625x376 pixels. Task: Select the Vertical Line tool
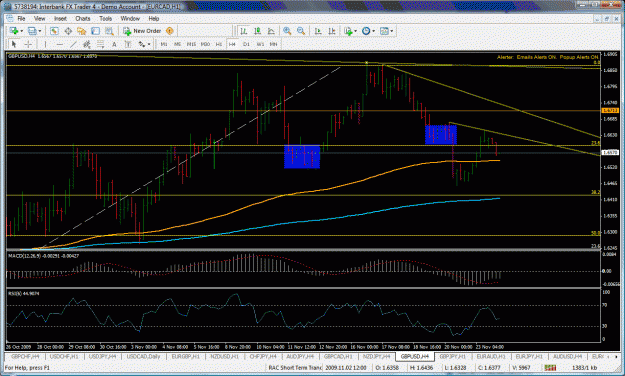point(45,44)
